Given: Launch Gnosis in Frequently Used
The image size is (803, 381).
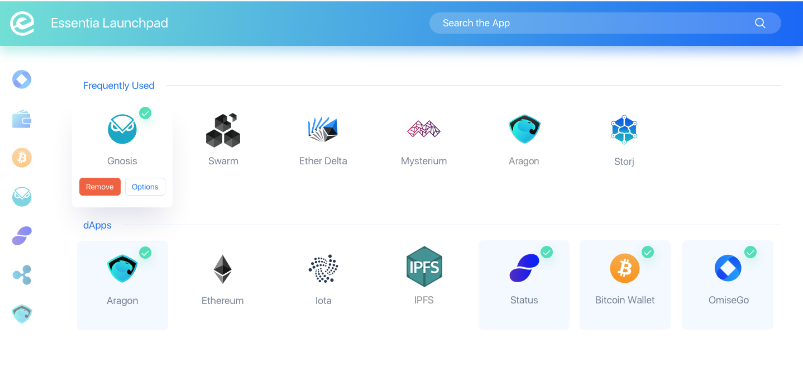Looking at the screenshot, I should click(122, 129).
